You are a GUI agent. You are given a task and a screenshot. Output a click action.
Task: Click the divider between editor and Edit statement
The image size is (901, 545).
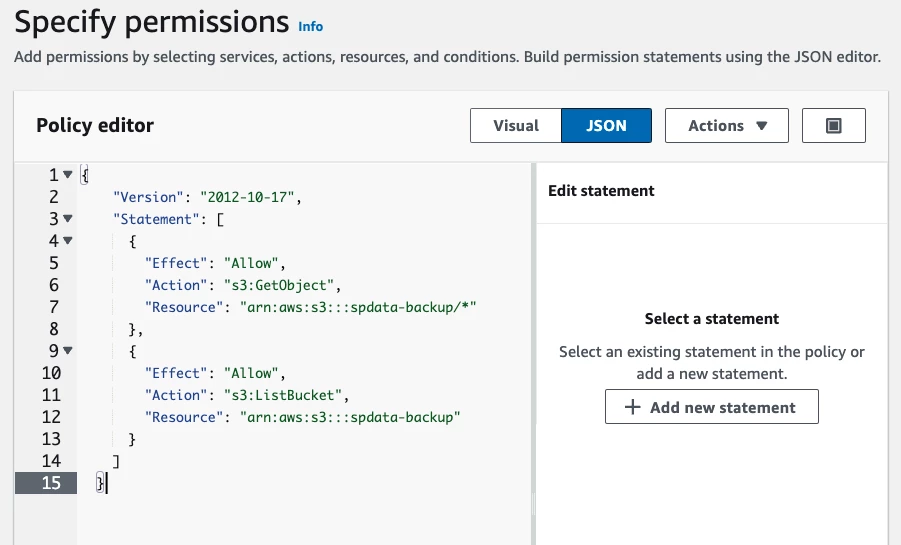click(533, 354)
